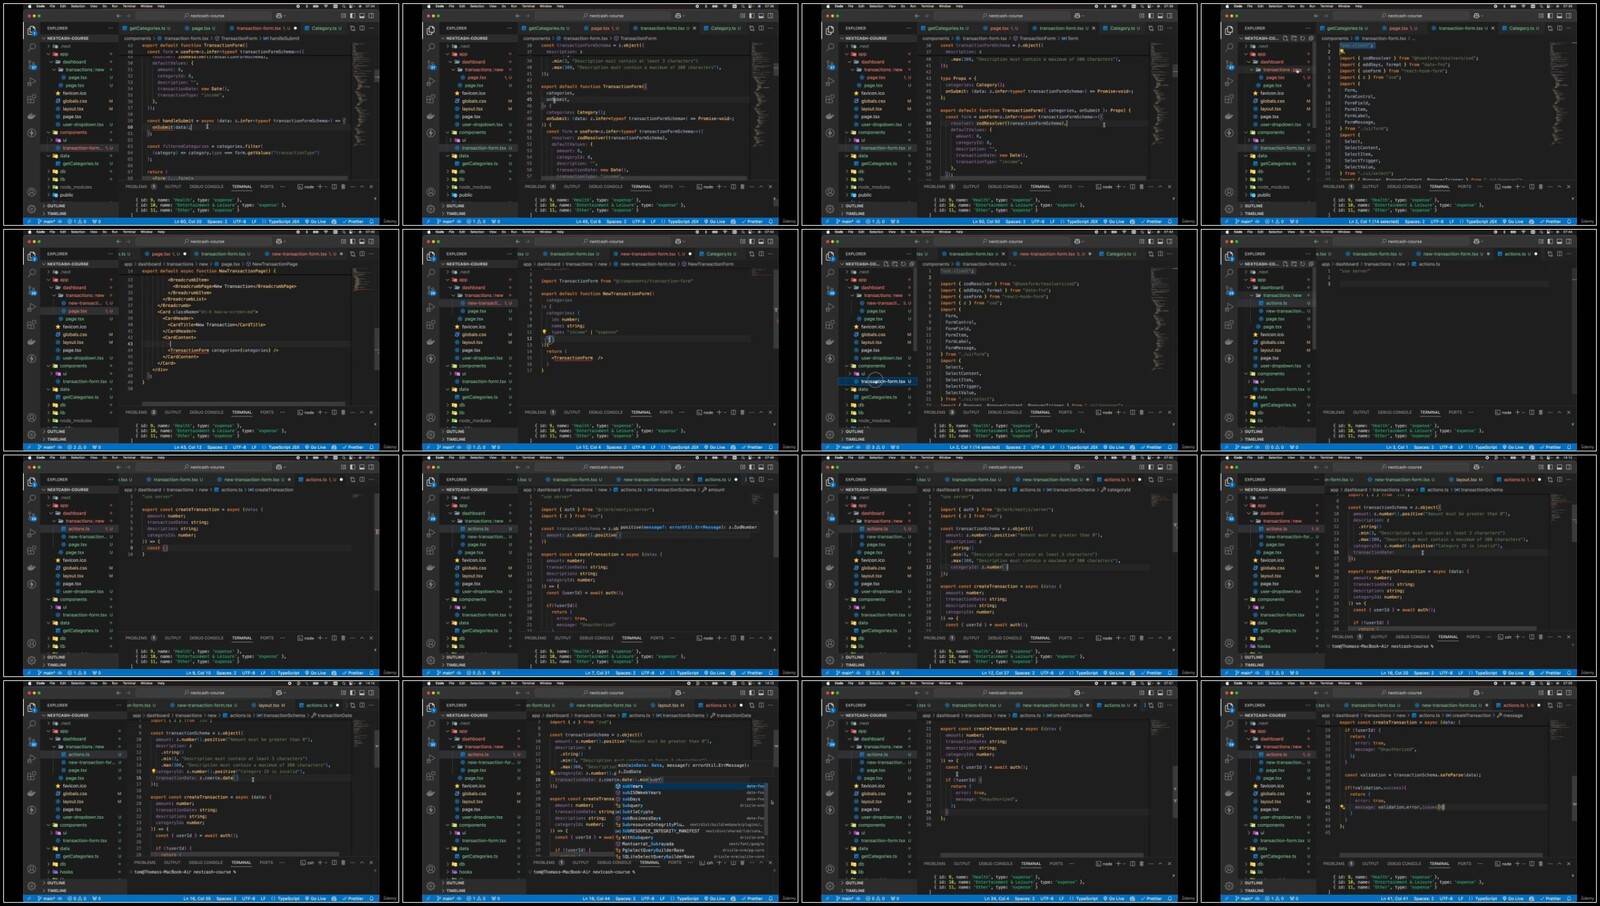Switch to PORTS tab in the "use server" screenshot

[x=1455, y=412]
